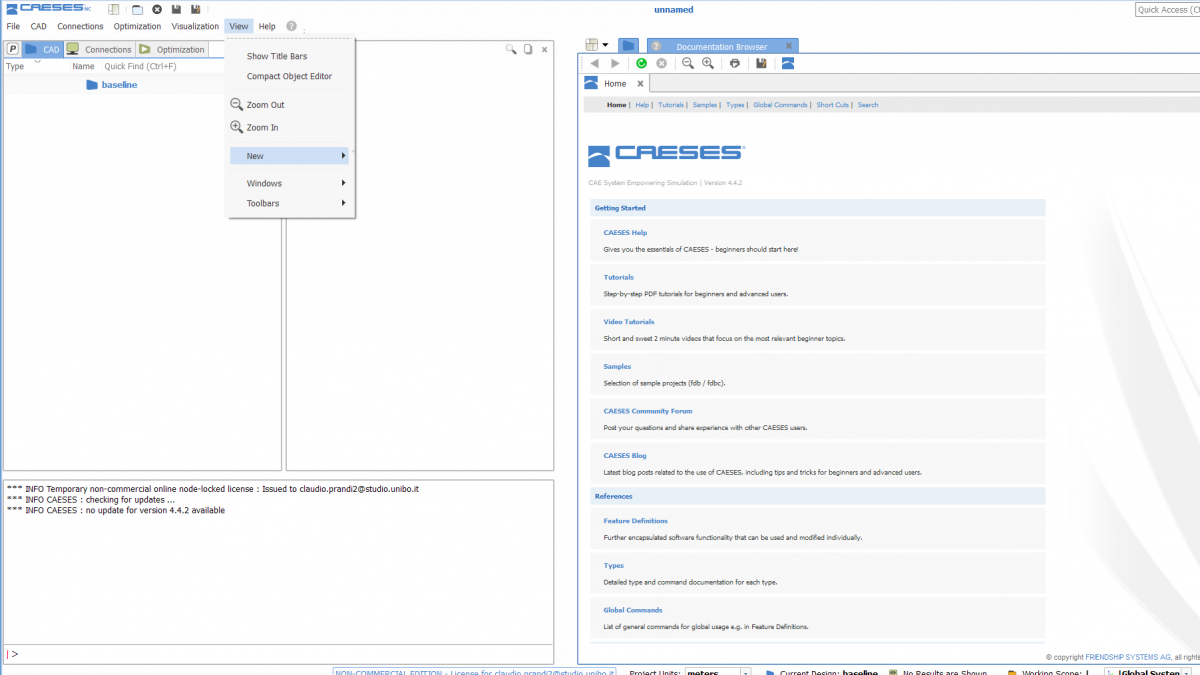
Task: Open the Types link in navigation bar
Action: 735,105
